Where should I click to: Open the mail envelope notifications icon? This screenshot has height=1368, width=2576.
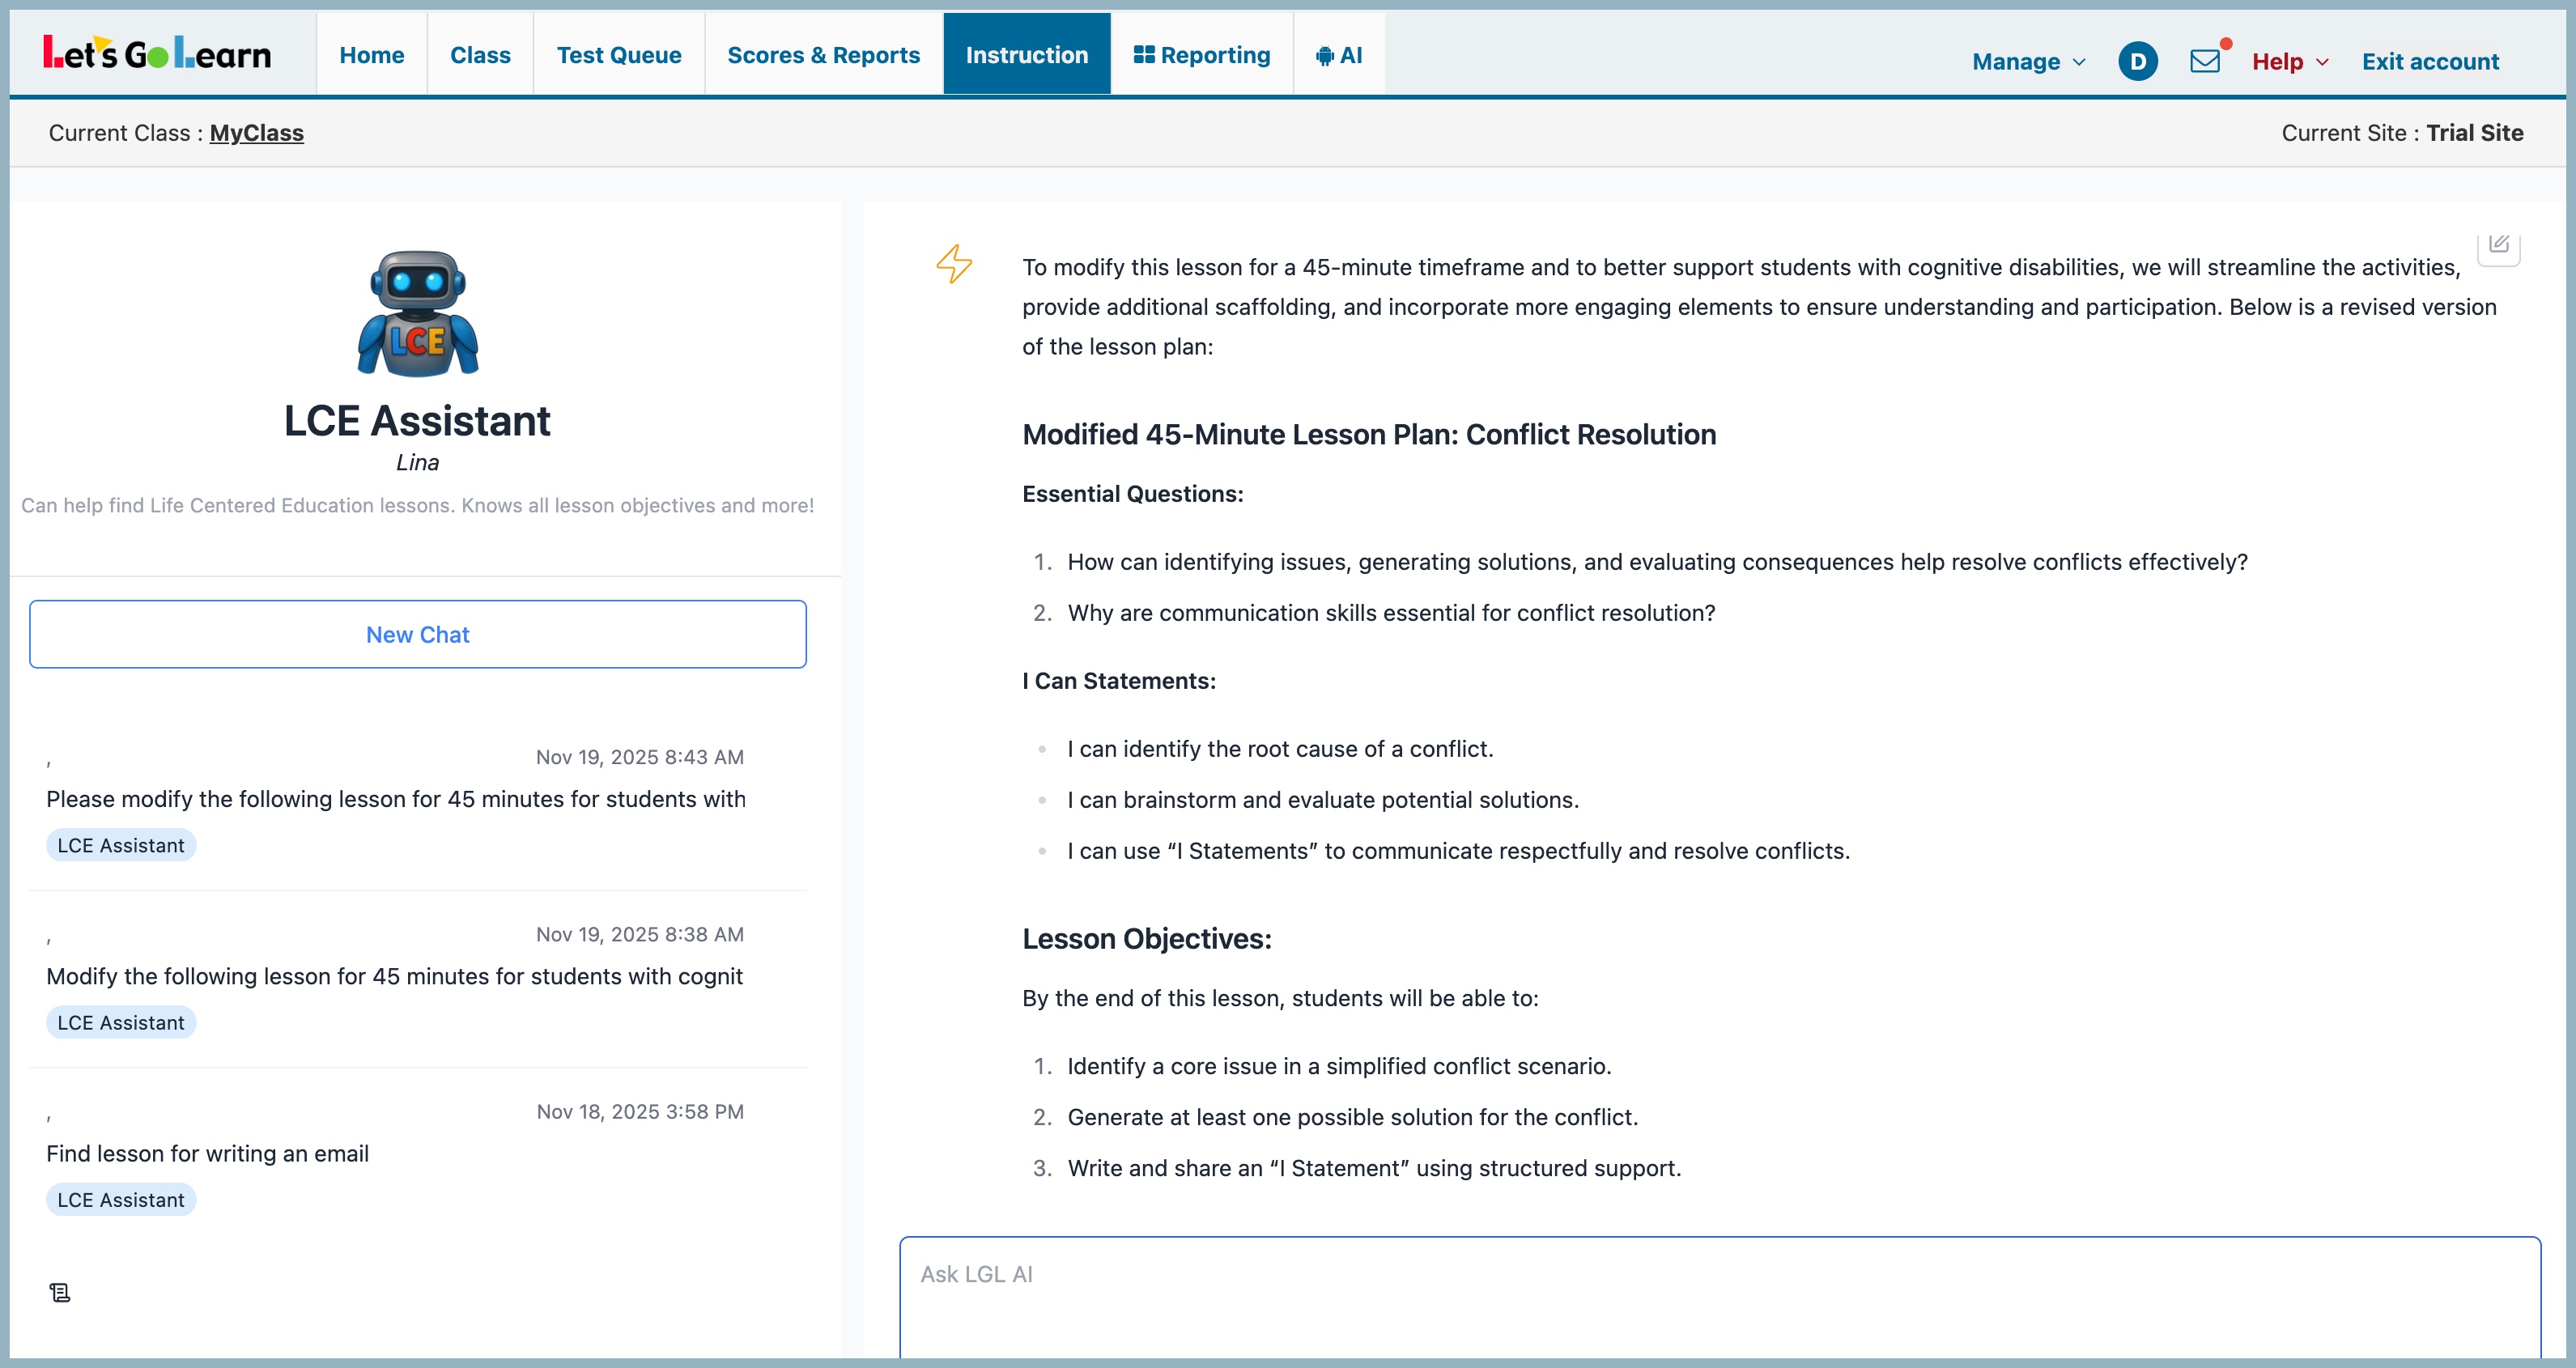[2204, 61]
